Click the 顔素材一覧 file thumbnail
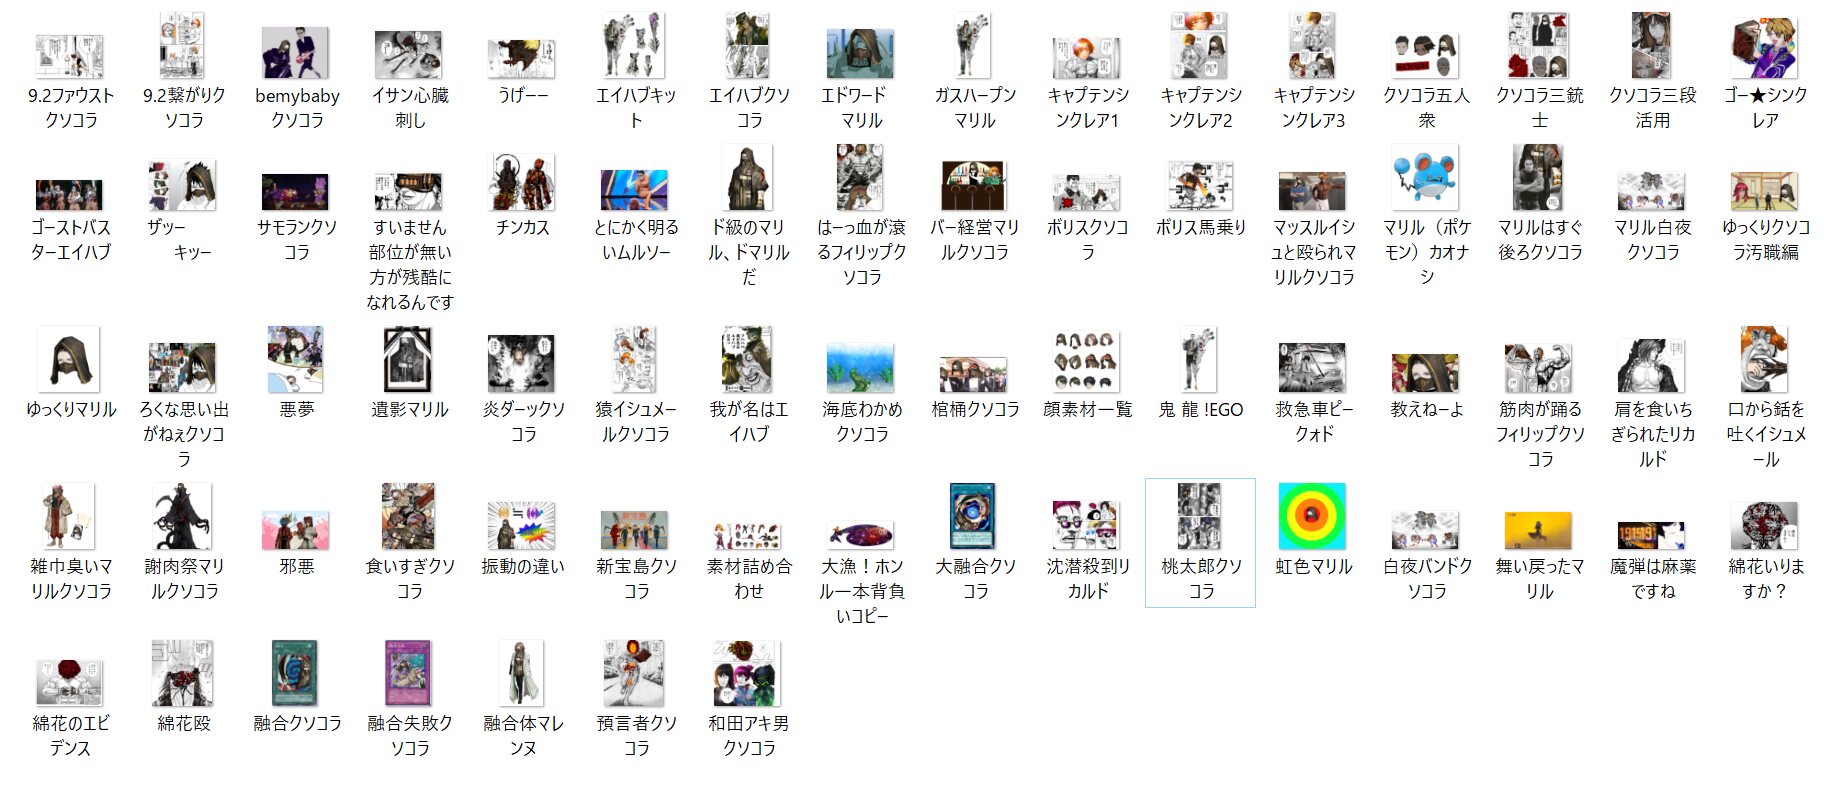 [x=1087, y=362]
